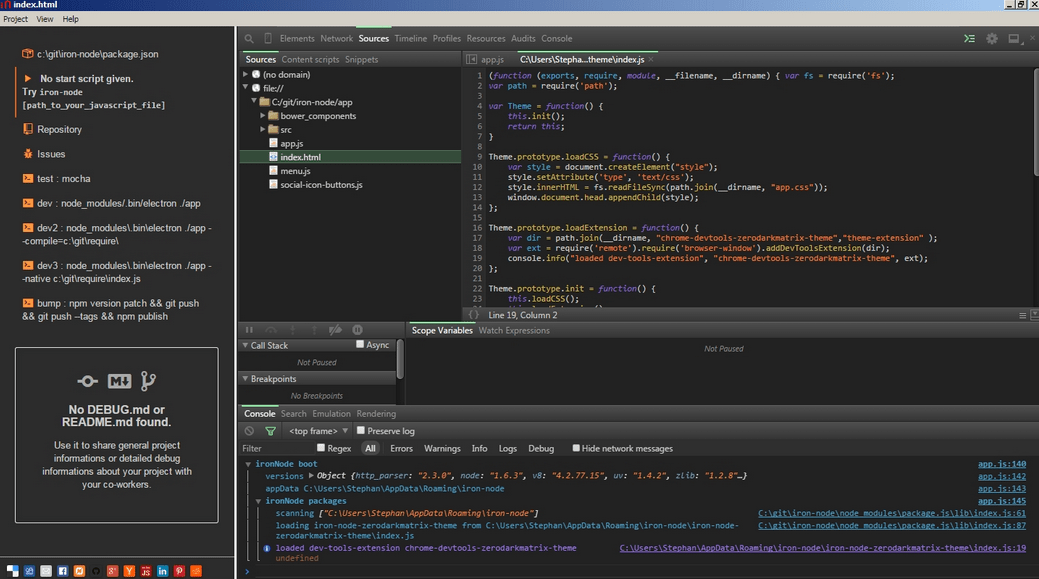
Task: Share via the Facebook icon
Action: pyautogui.click(x=63, y=571)
